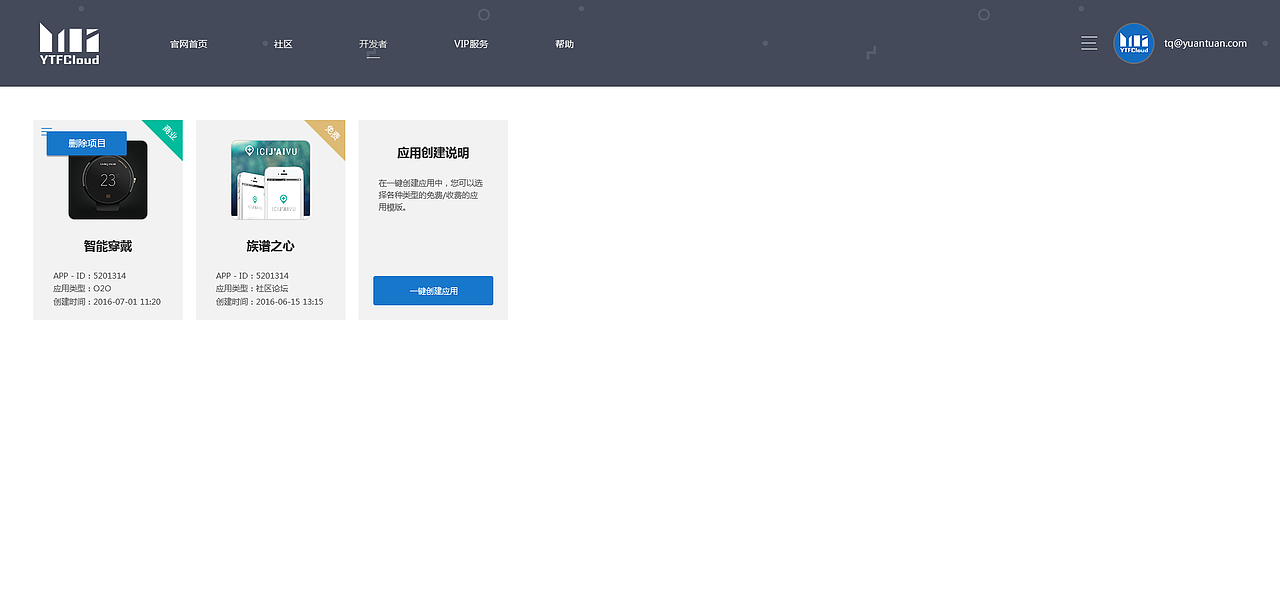Screen dimensions: 1280x600
Task: Open the 开发者 tab in the navbar
Action: pos(373,43)
